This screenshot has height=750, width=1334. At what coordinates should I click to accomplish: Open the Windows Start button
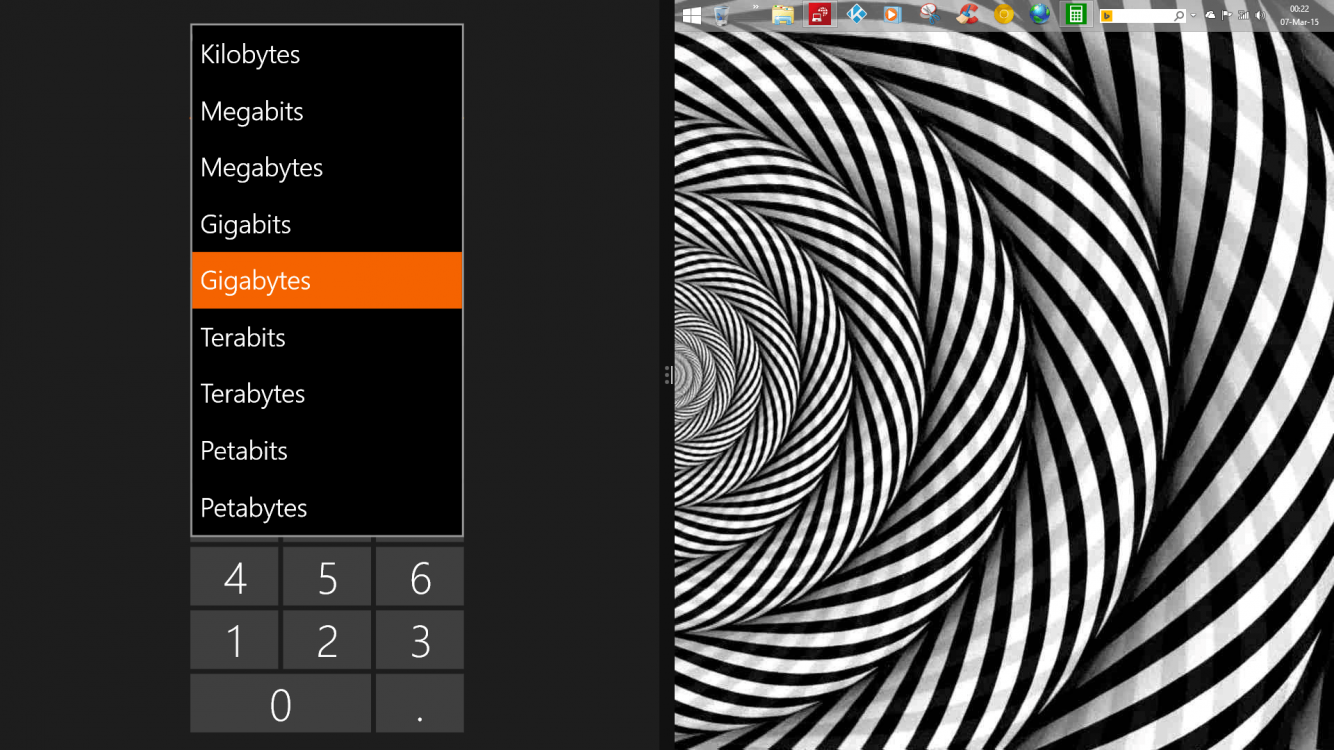pos(691,15)
